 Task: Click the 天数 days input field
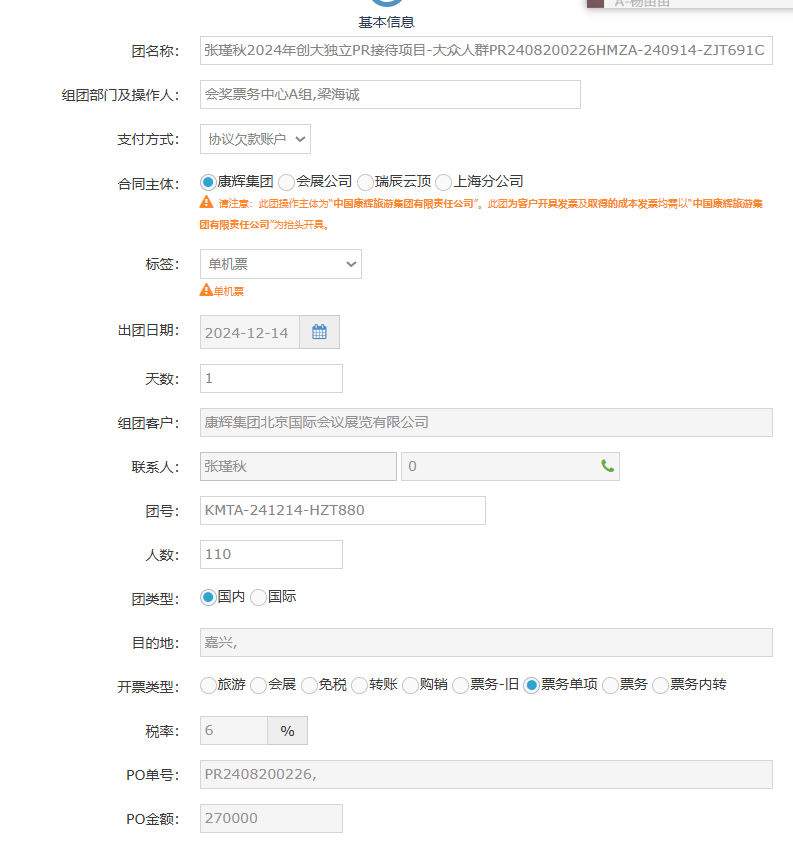271,378
